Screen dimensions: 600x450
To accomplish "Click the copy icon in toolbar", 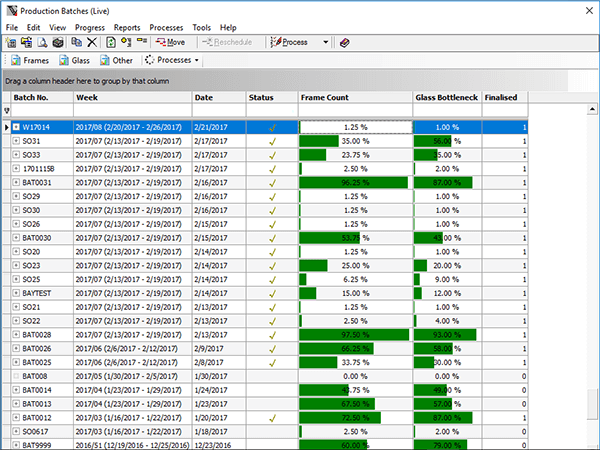I will (x=75, y=43).
